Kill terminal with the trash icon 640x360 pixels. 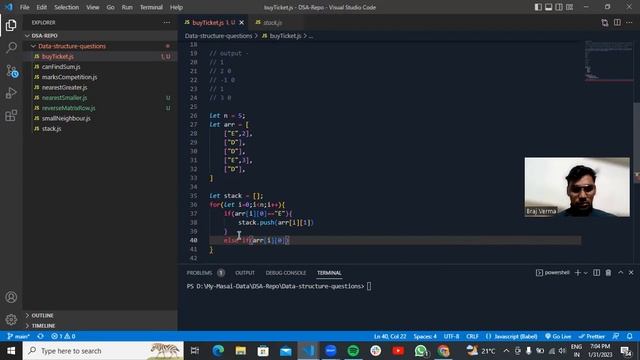[608, 273]
